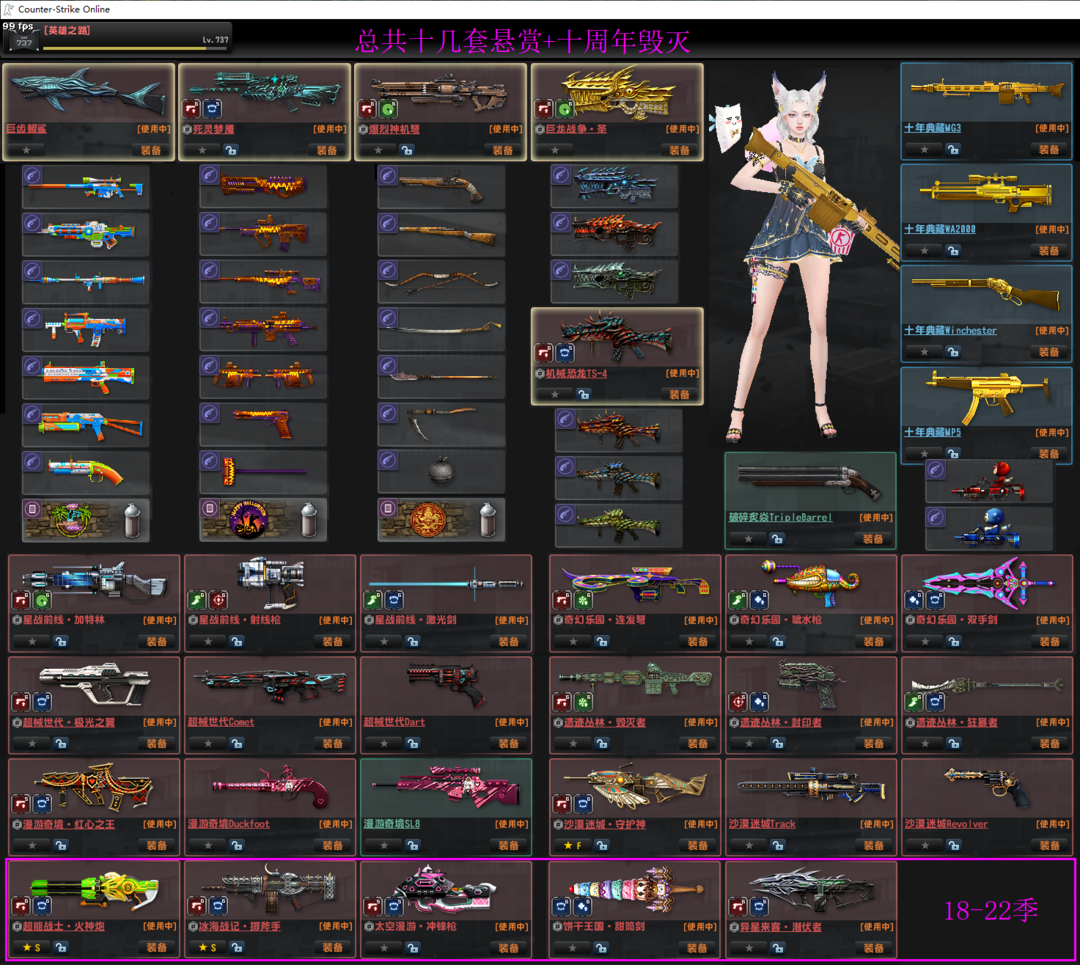Toggle the favorite star on 巨龙战争·圣
The image size is (1080, 965).
pos(554,149)
